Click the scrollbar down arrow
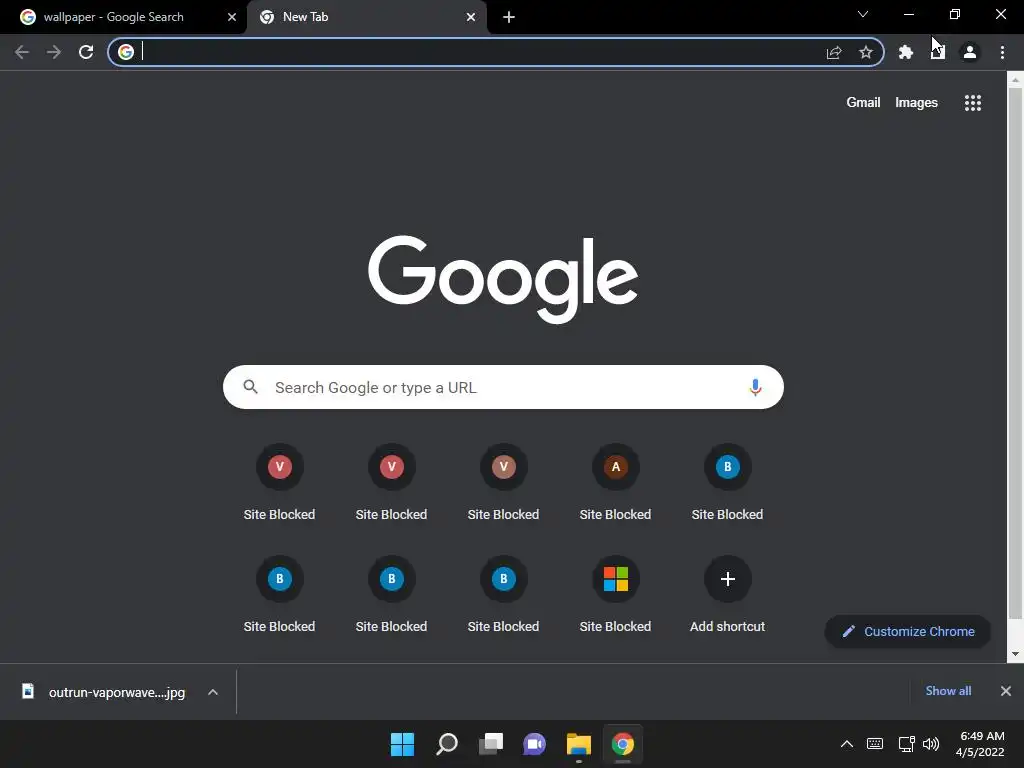 click(1015, 654)
